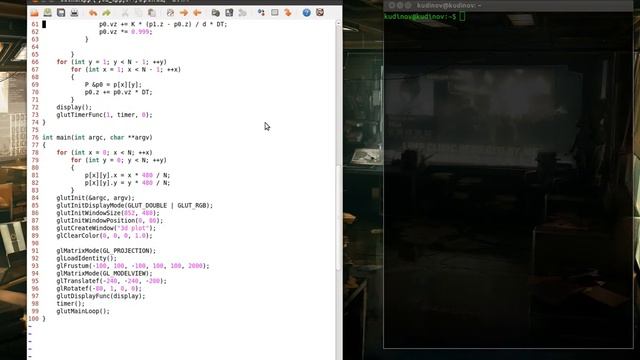This screenshot has height=360, width=640.
Task: Click 'glutInit(&argc, argv);' on line 84
Action: 95,198
